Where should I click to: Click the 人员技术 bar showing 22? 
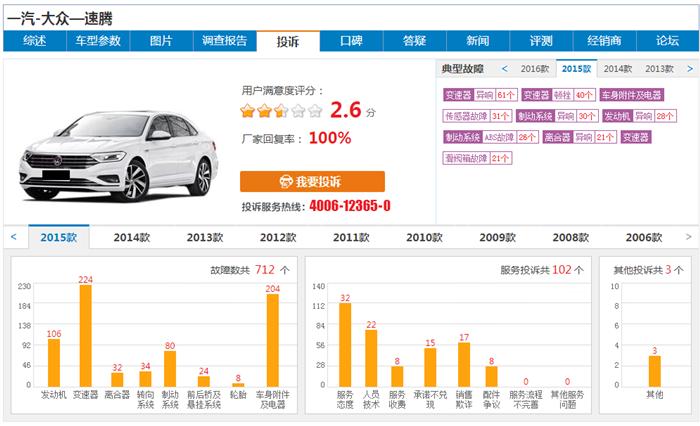371,358
